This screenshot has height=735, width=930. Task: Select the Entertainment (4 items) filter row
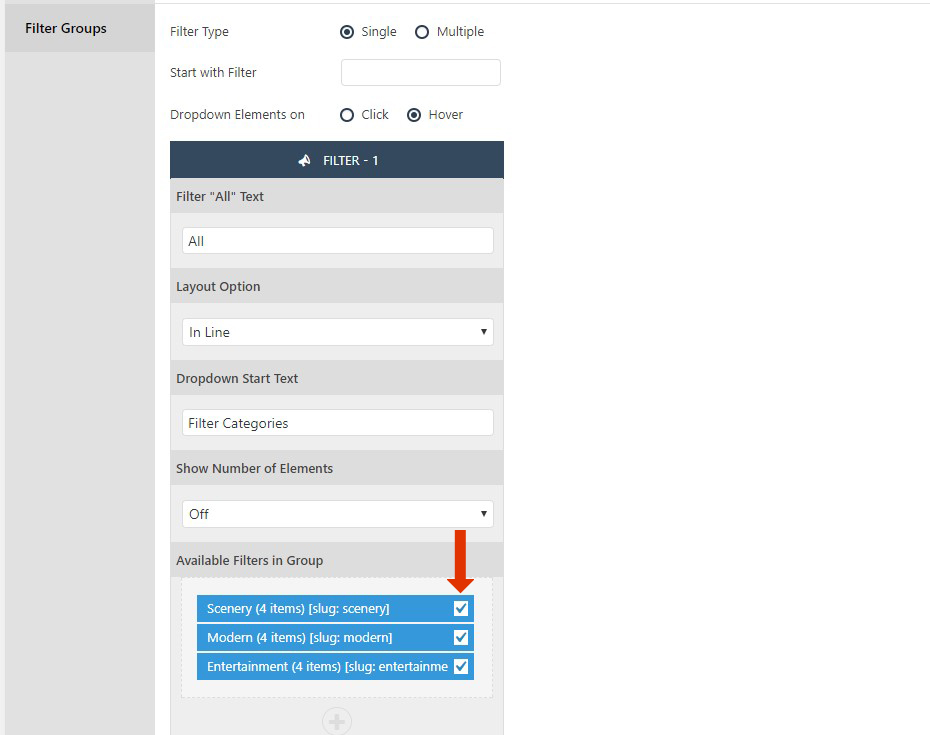click(335, 667)
